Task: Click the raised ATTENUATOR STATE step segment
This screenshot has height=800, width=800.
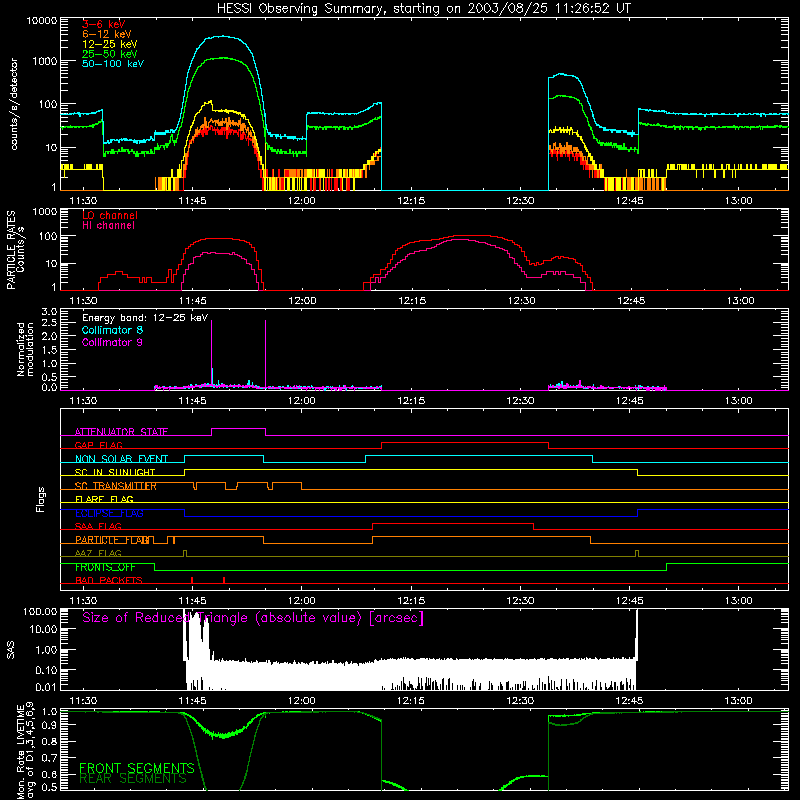Action: click(238, 429)
